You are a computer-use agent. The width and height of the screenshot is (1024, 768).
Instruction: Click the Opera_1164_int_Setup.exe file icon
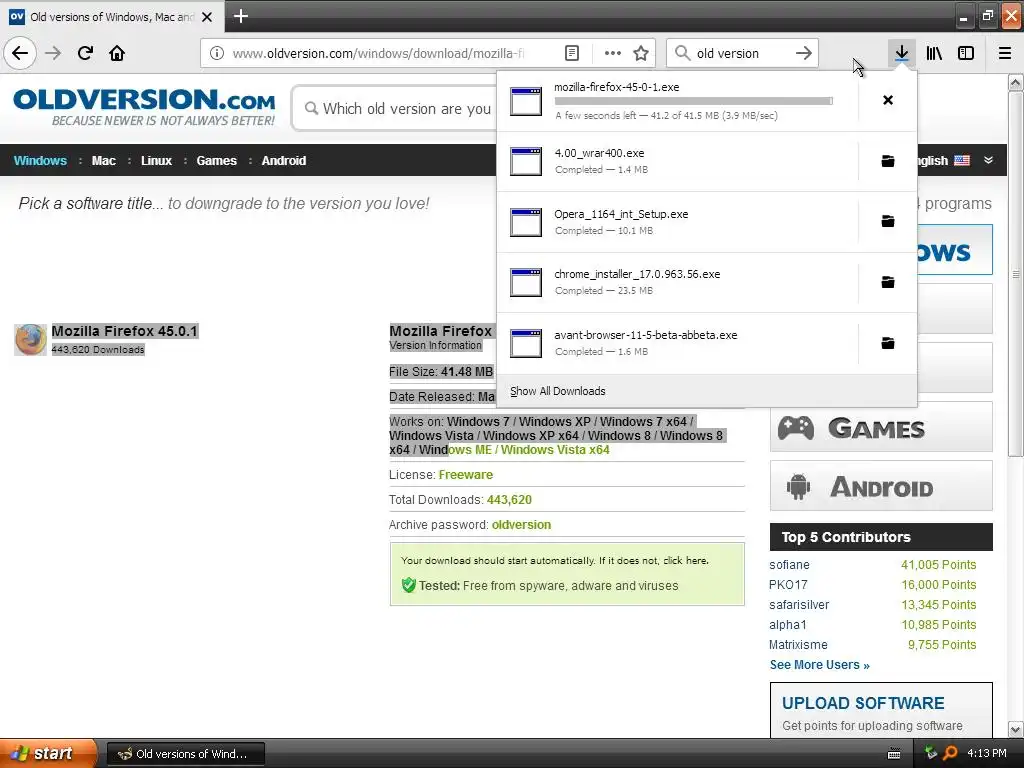coord(526,222)
